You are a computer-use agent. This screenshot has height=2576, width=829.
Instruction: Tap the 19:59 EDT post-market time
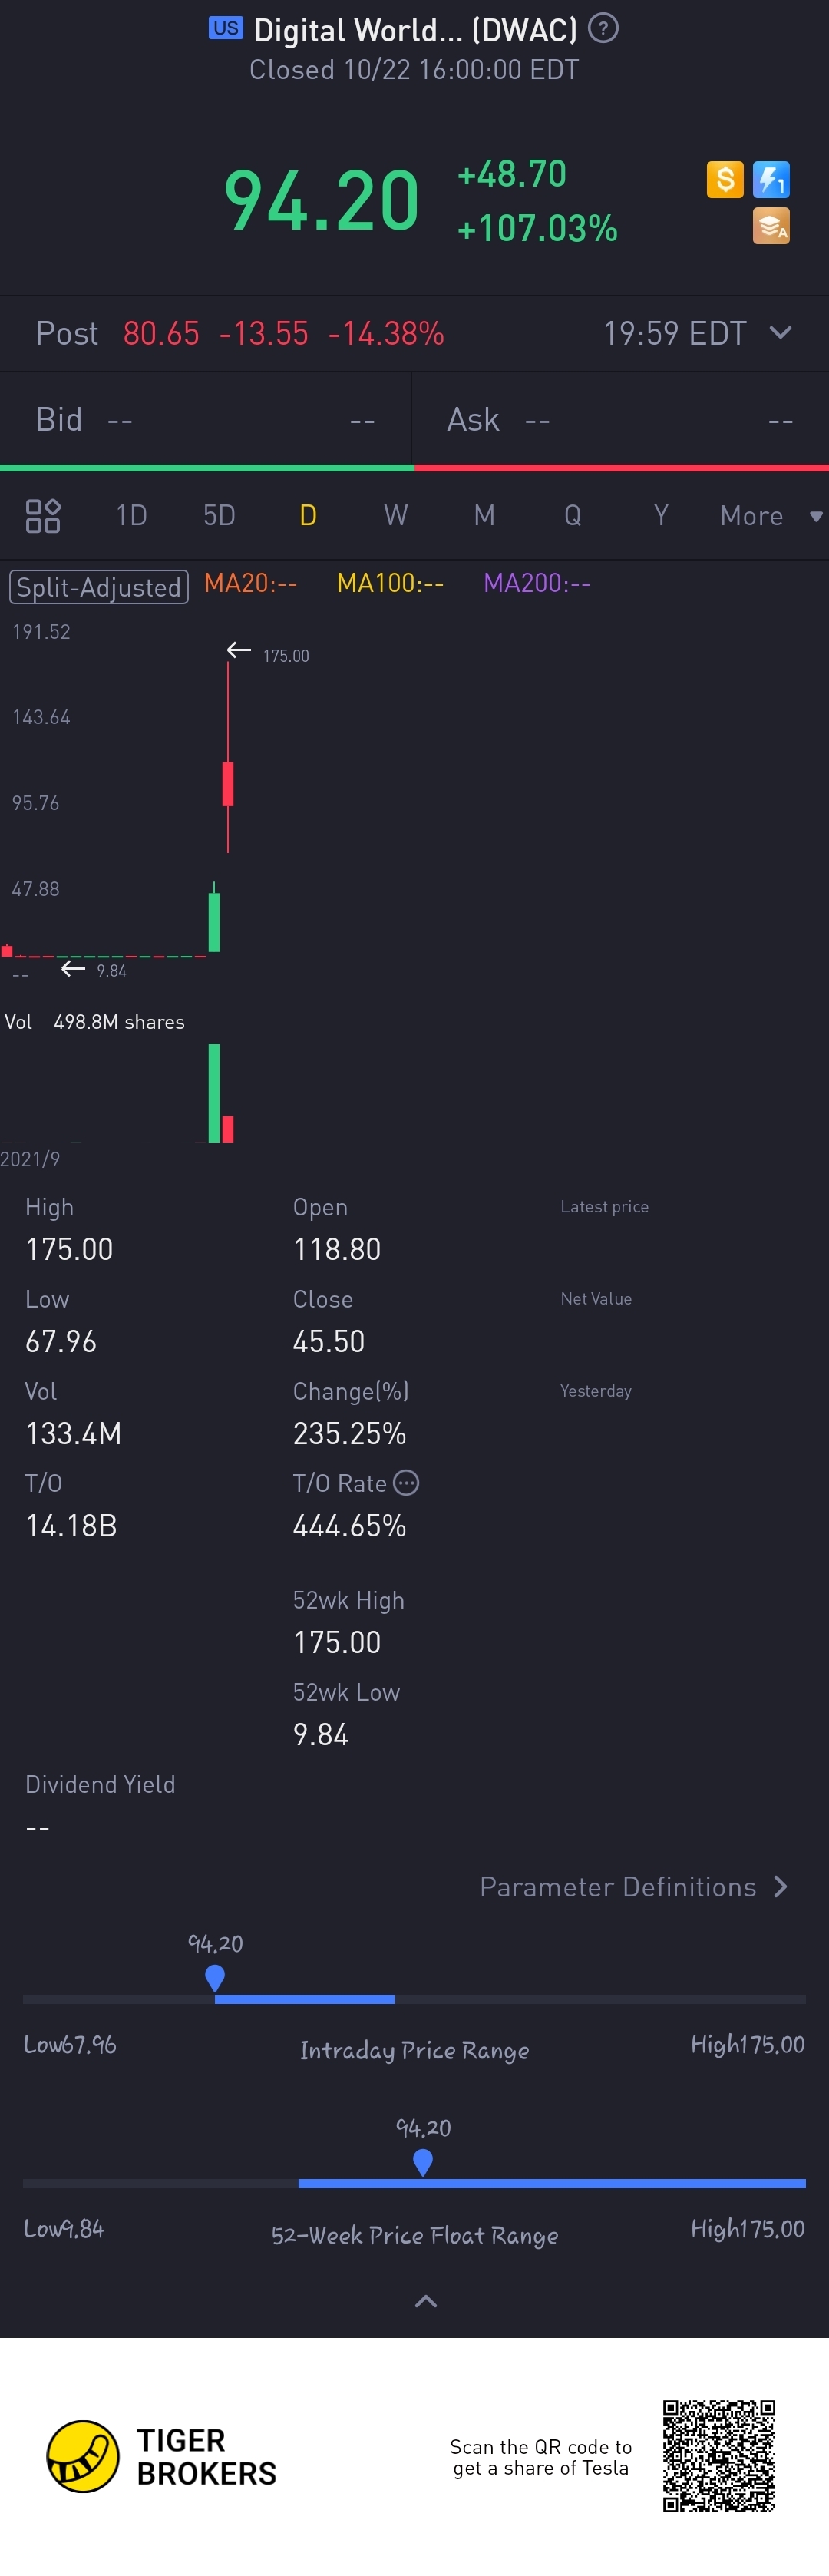tap(675, 333)
